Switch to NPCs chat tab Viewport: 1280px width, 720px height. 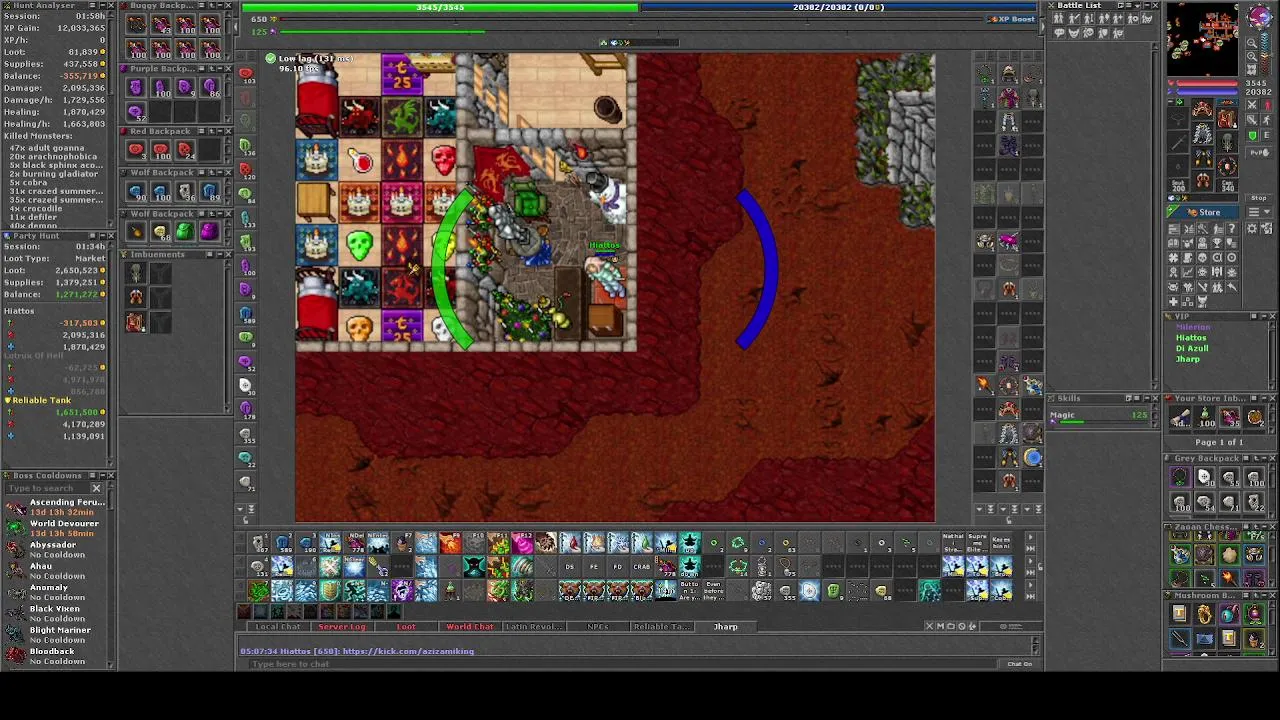coord(597,627)
